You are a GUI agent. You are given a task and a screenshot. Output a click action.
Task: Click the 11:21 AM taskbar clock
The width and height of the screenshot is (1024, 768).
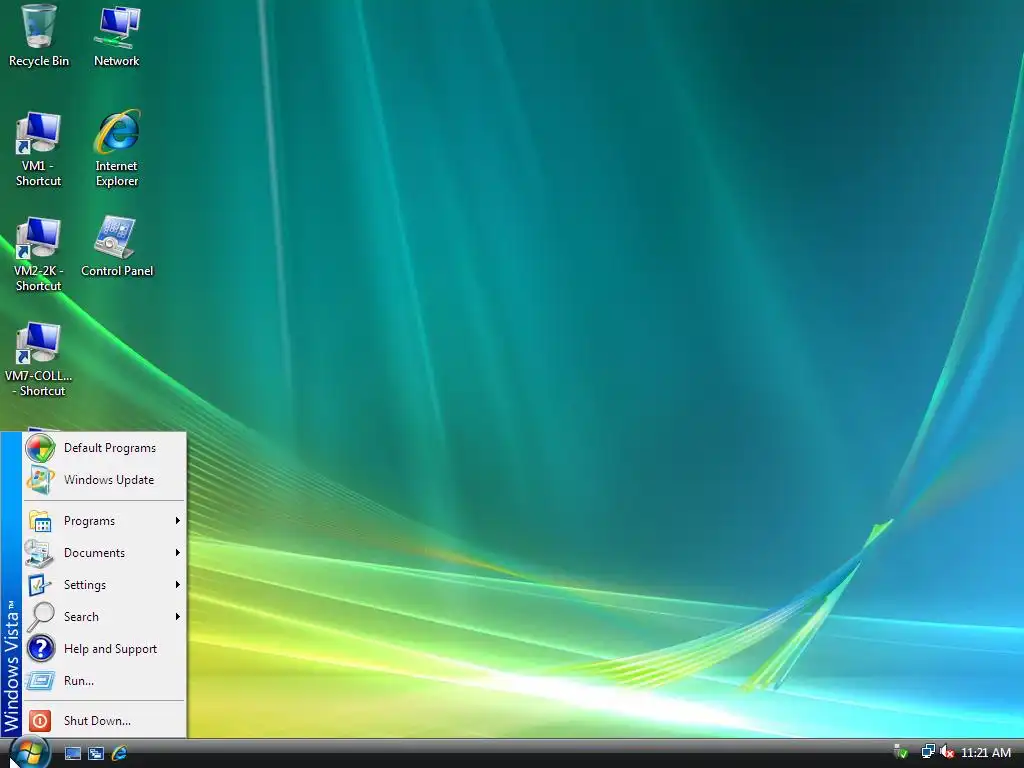point(985,753)
